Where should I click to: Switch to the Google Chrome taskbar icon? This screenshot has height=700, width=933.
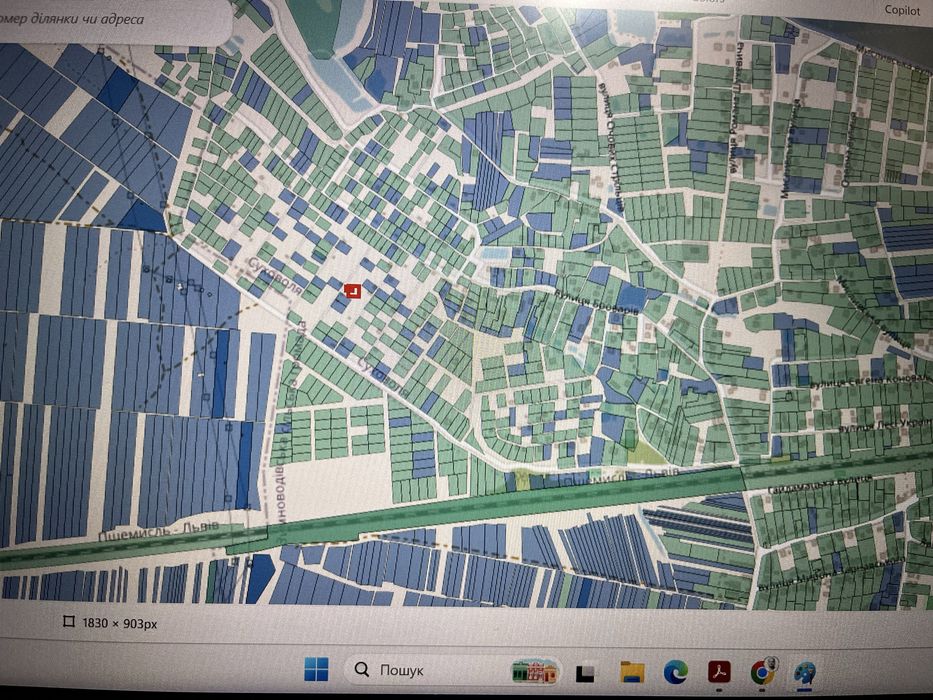point(762,671)
